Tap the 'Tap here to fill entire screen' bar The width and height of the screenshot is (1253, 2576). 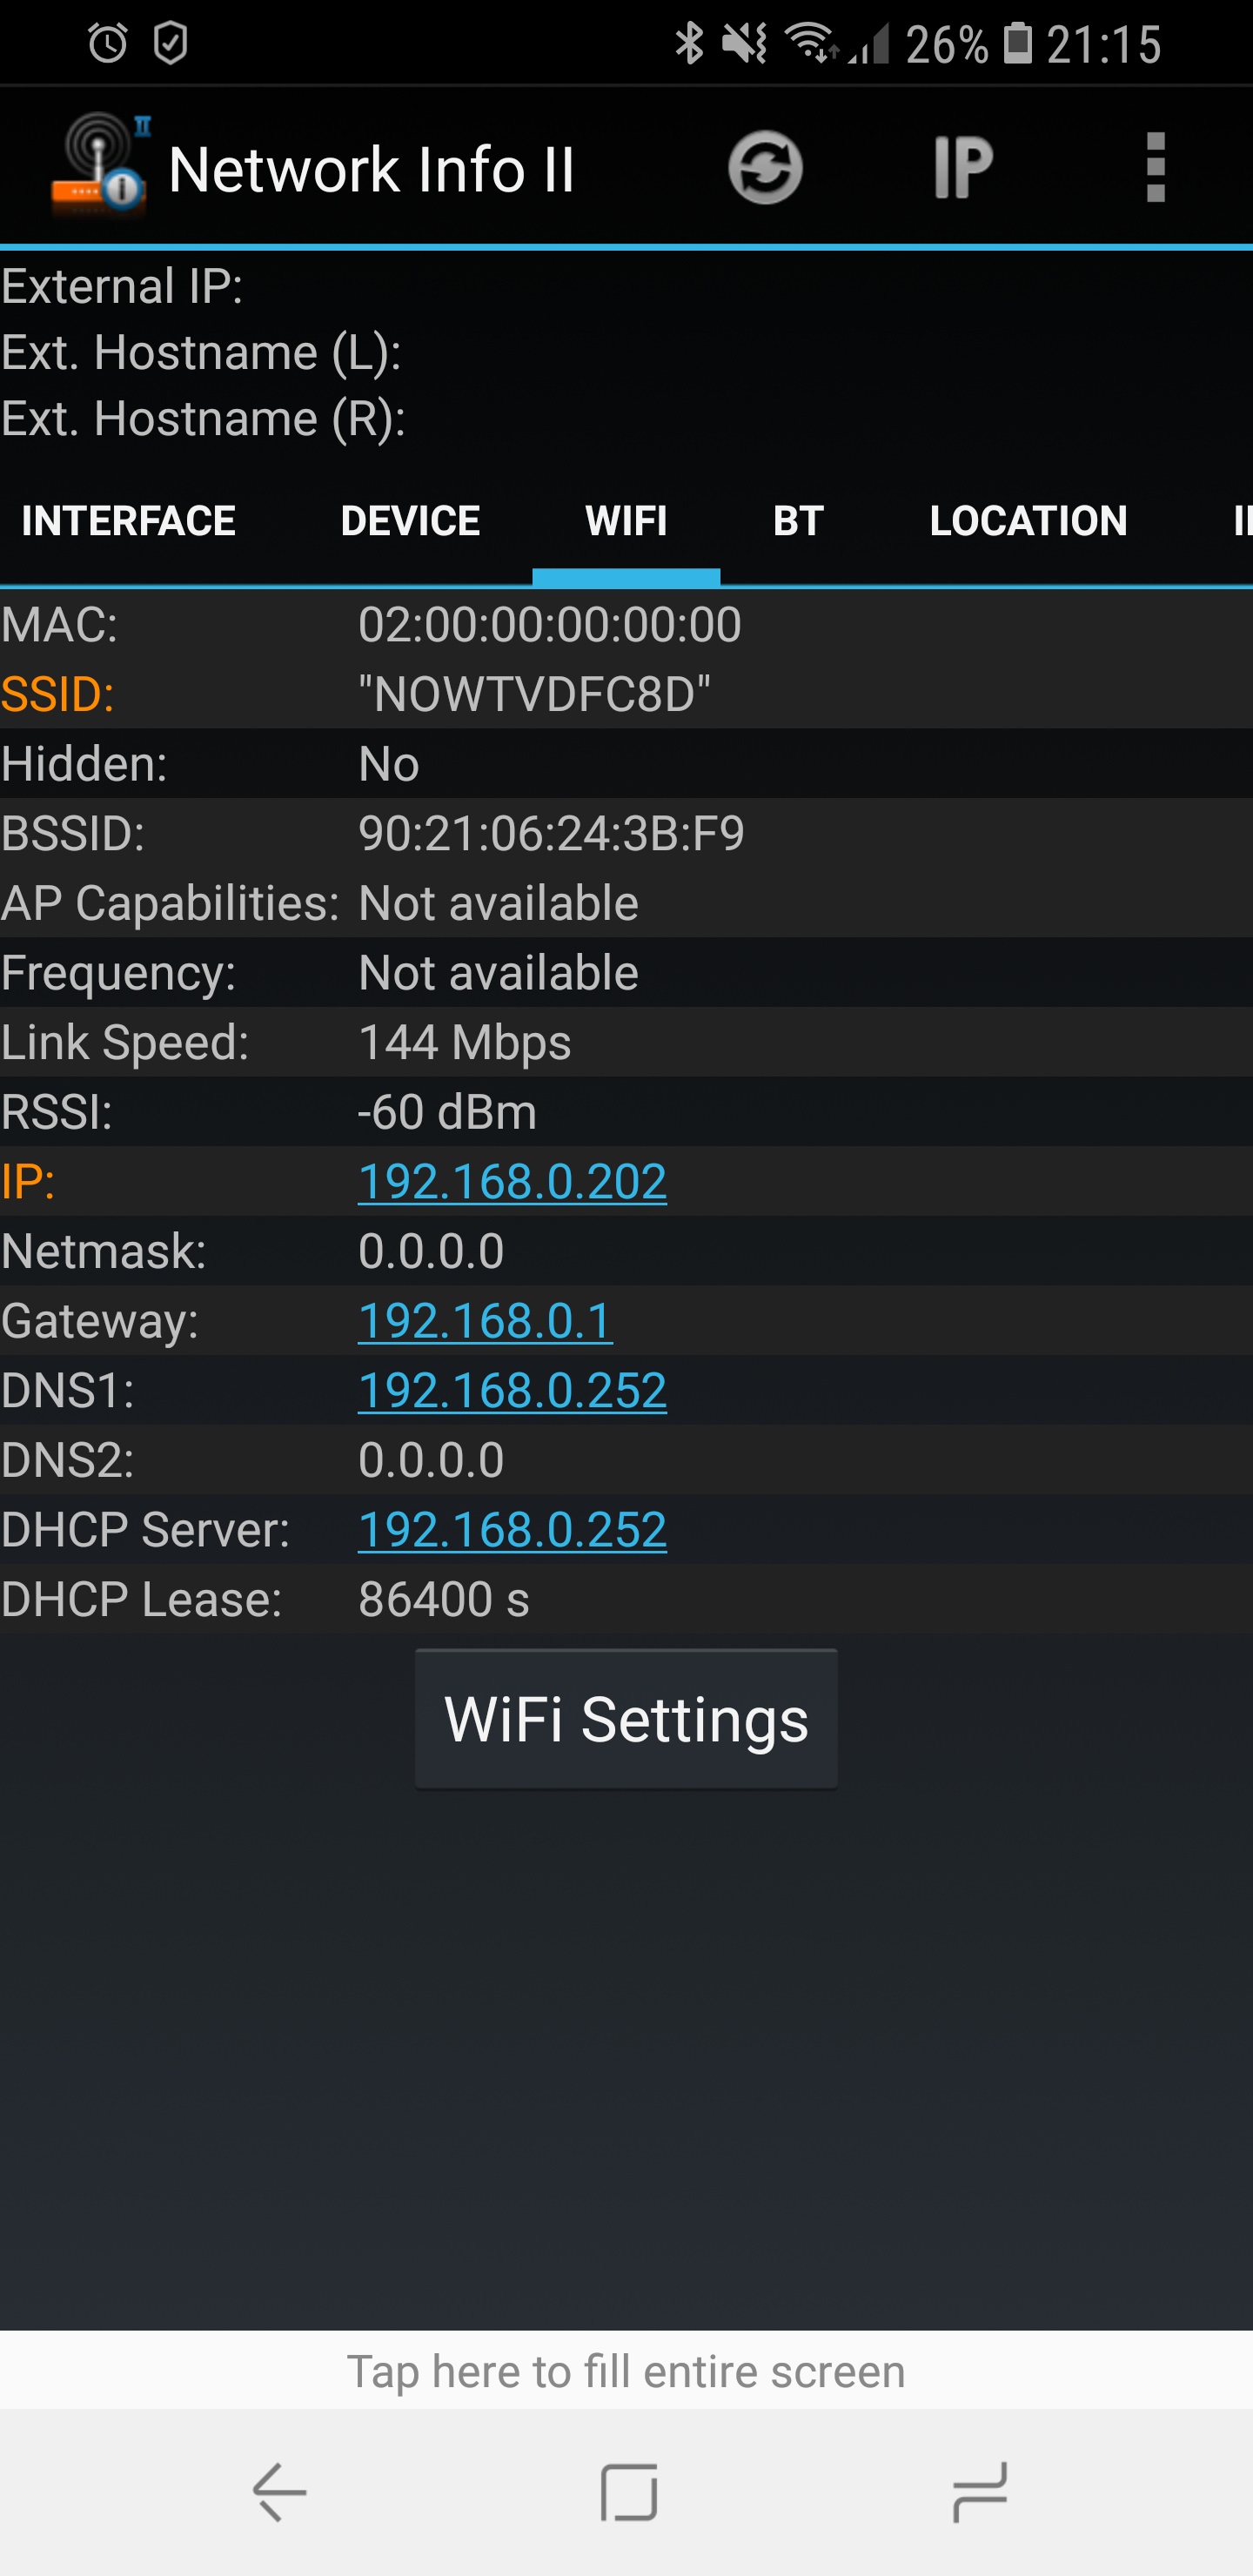tap(626, 2371)
